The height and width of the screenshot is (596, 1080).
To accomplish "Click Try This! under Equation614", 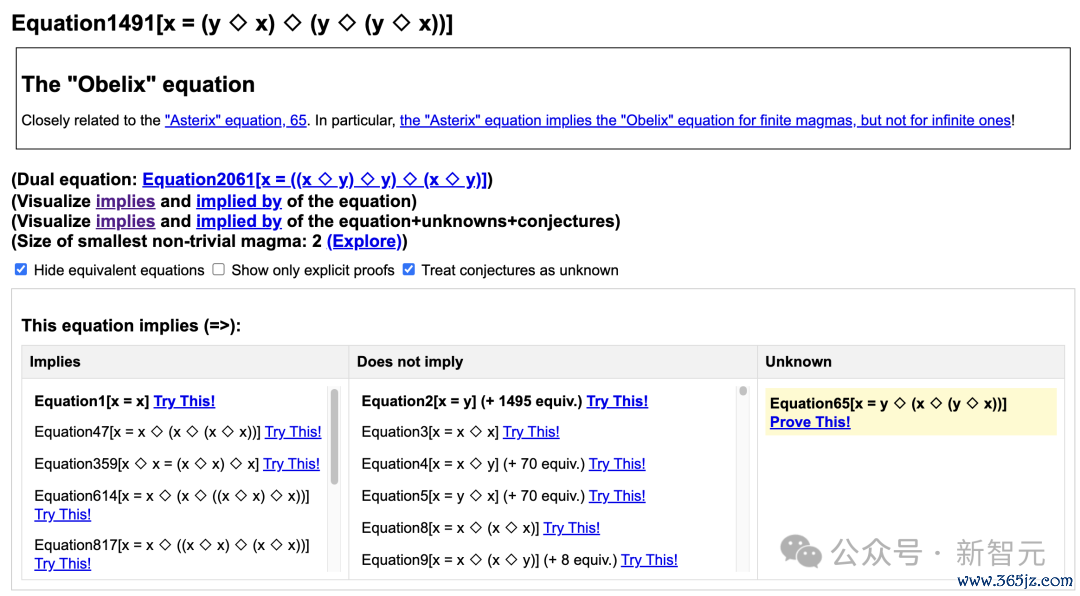I will coord(63,515).
